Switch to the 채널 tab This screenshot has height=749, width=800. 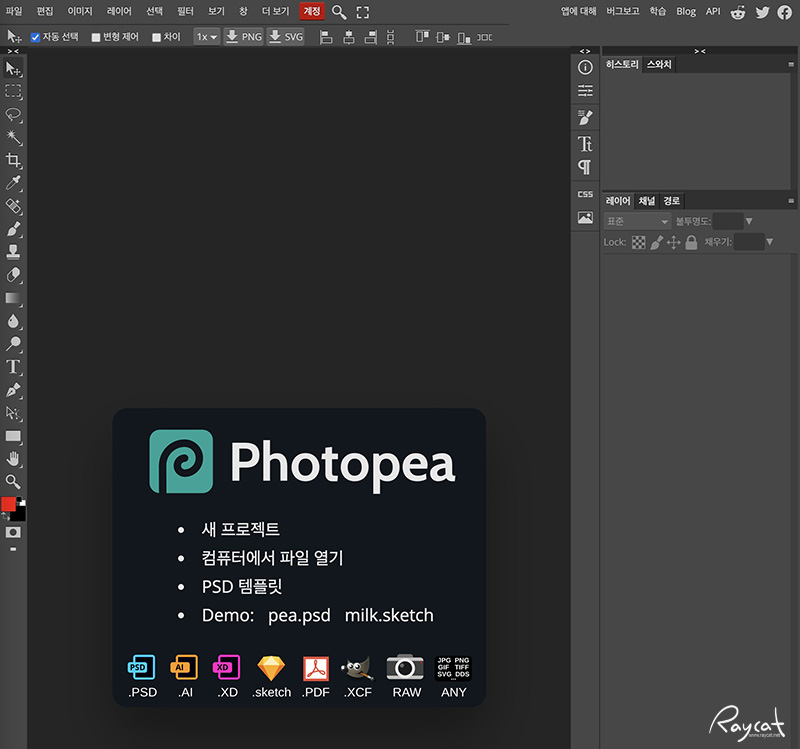pyautogui.click(x=647, y=201)
